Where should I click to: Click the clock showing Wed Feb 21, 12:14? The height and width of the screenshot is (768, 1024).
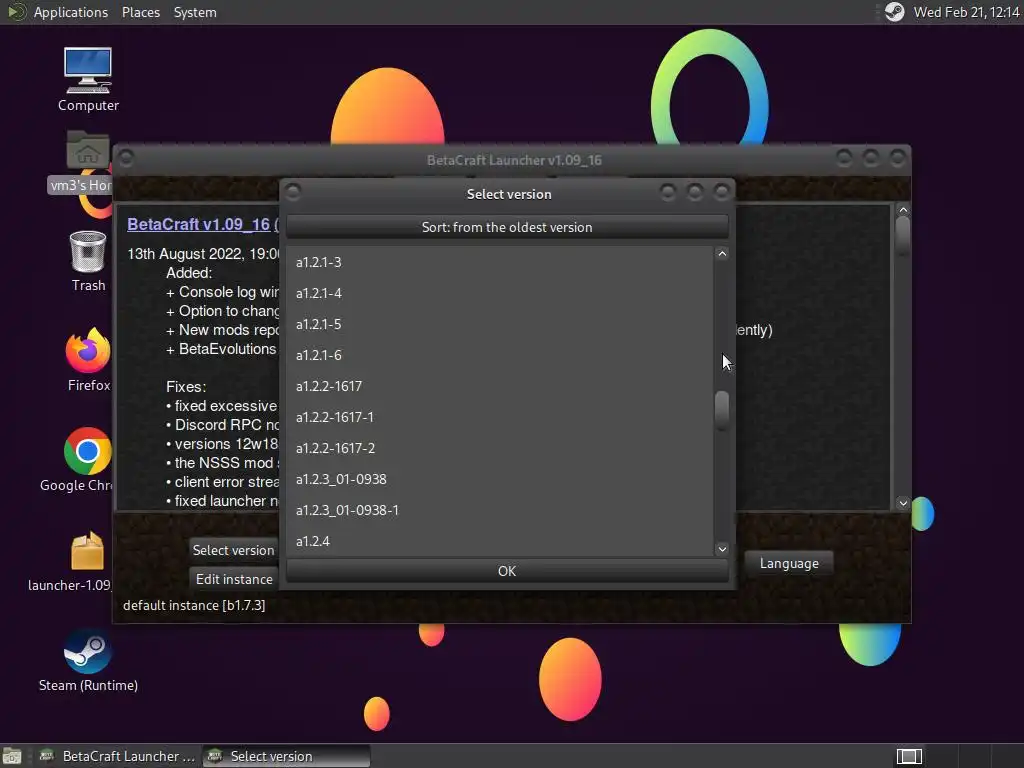click(x=966, y=12)
